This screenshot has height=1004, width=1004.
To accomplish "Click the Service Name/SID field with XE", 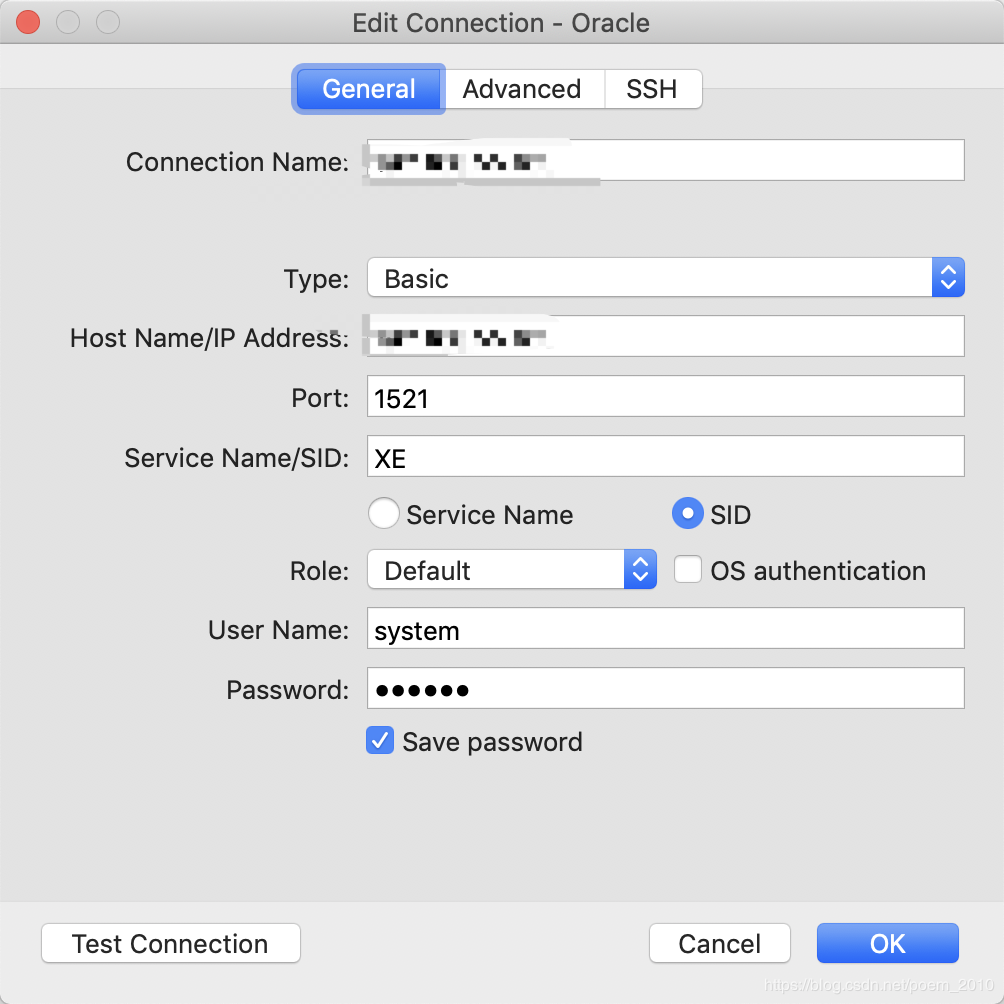I will (665, 457).
